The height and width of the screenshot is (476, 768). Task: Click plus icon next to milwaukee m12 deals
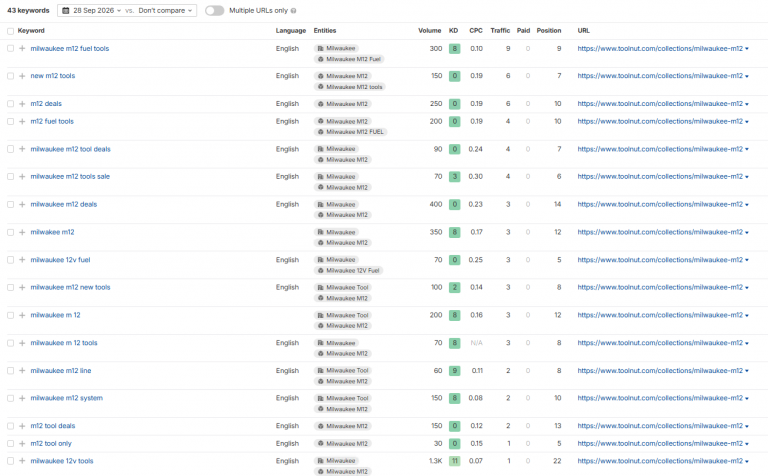22,204
